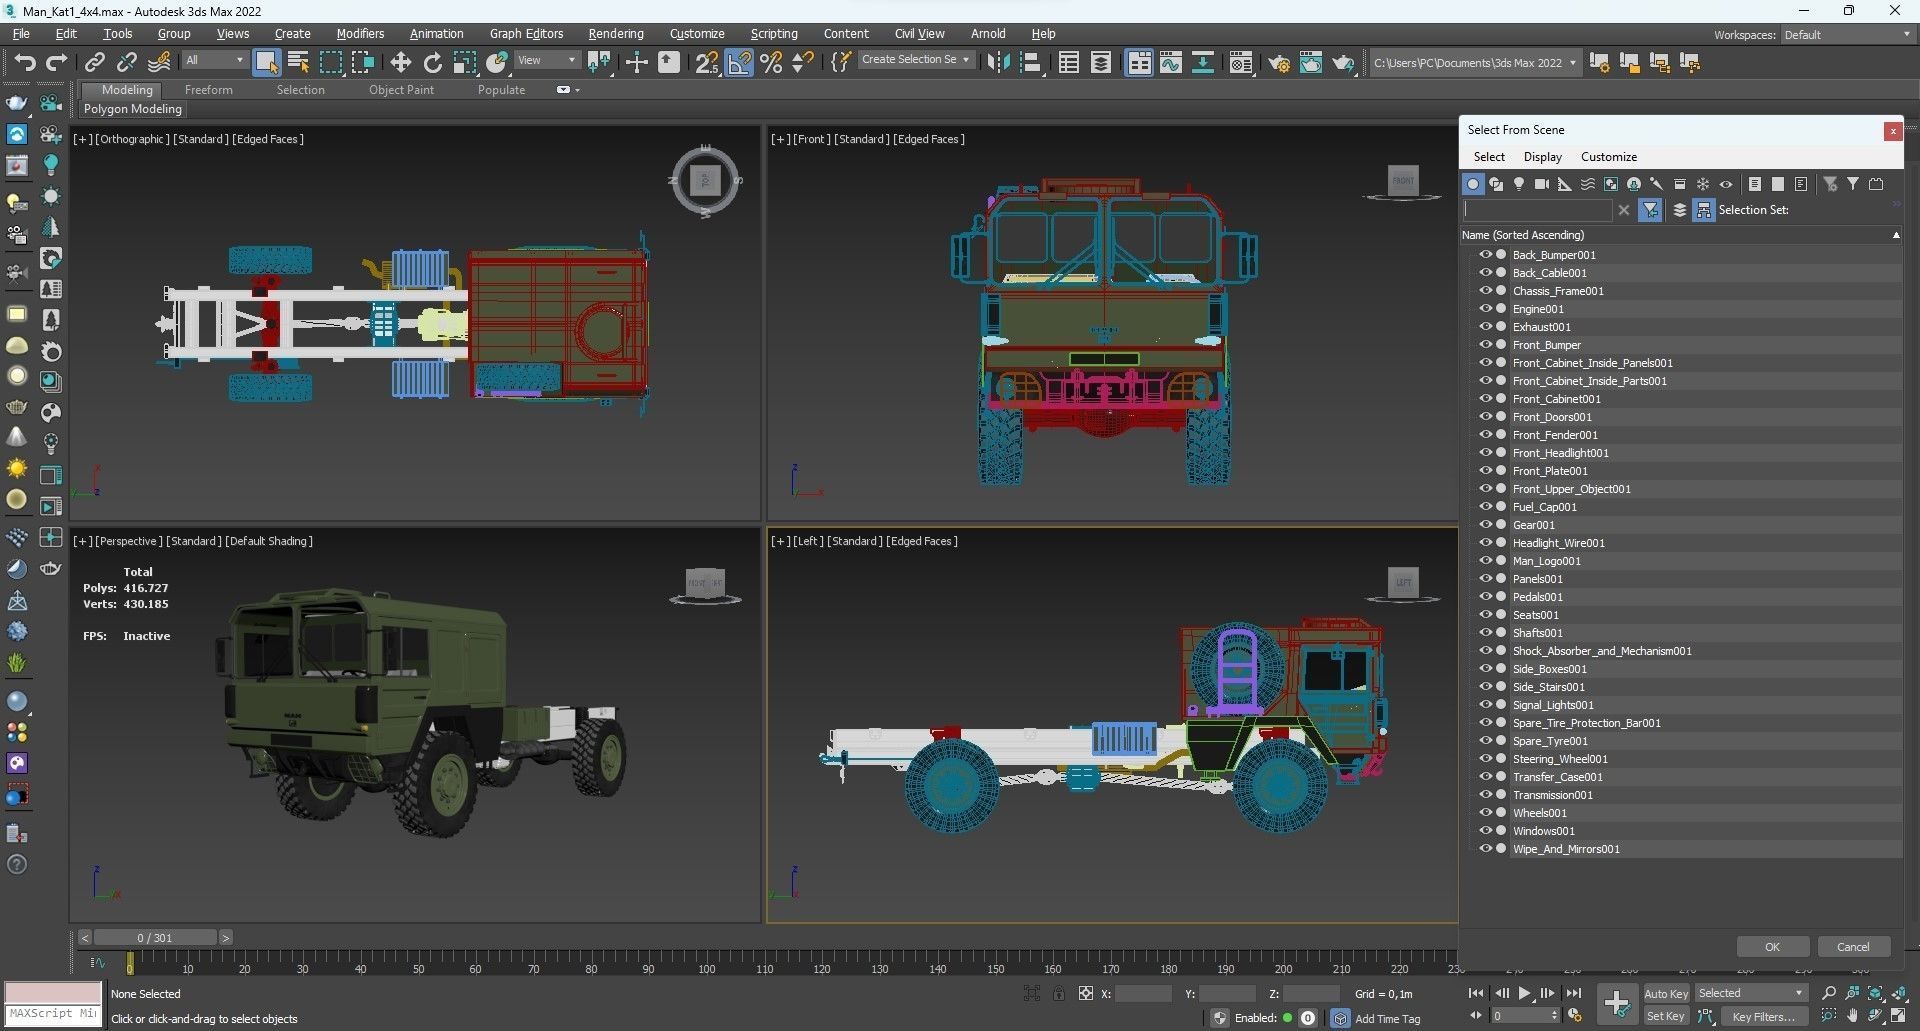Image resolution: width=1920 pixels, height=1031 pixels.
Task: Open the Rendering menu
Action: (x=615, y=33)
